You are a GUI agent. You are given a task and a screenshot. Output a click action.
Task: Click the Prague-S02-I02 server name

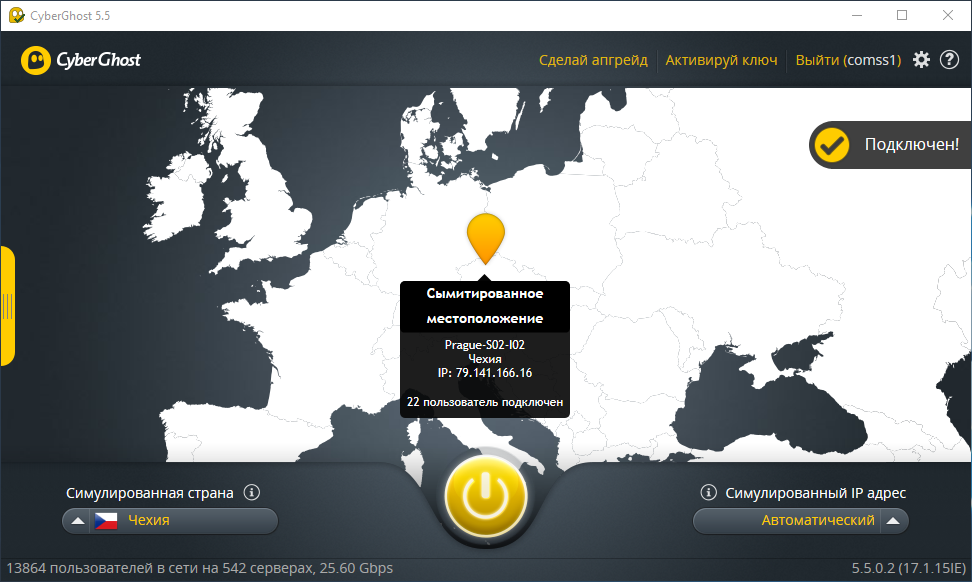[485, 345]
